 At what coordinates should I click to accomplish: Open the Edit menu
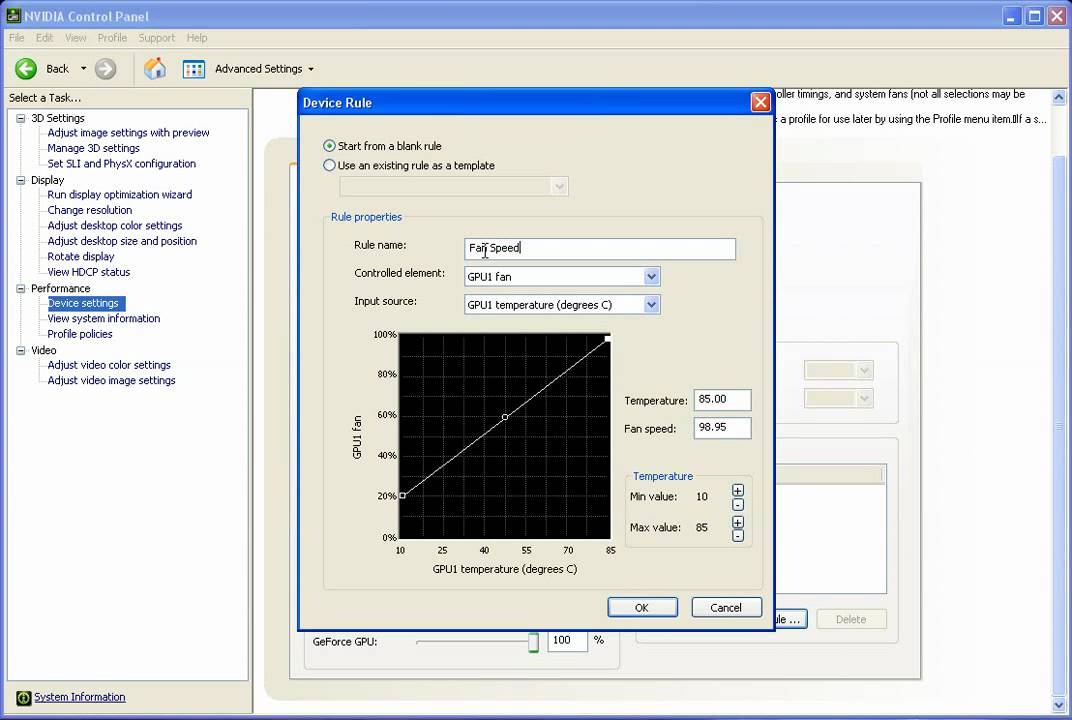44,38
